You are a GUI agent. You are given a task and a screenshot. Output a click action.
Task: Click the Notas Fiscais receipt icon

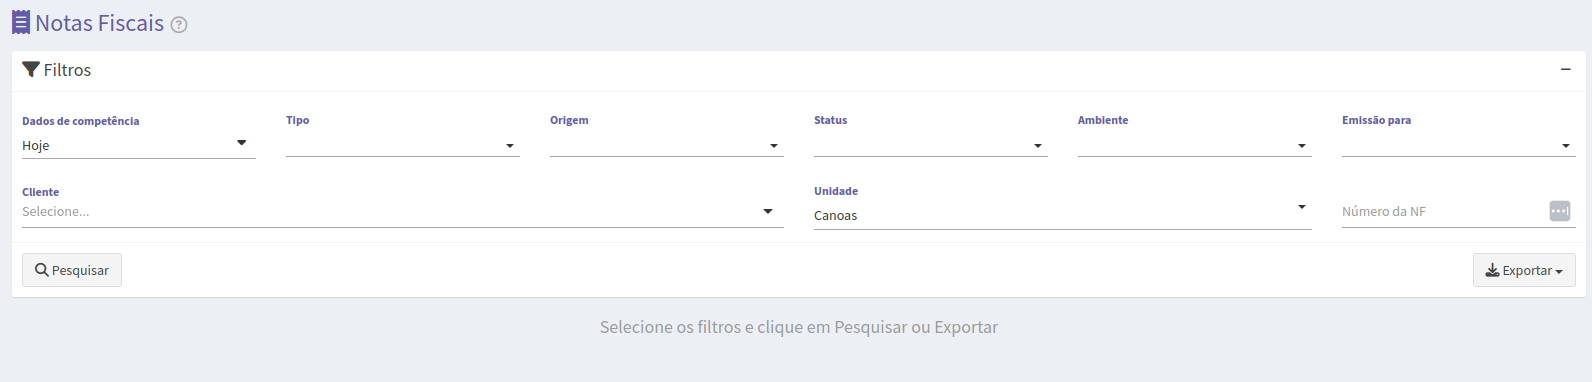click(x=21, y=22)
